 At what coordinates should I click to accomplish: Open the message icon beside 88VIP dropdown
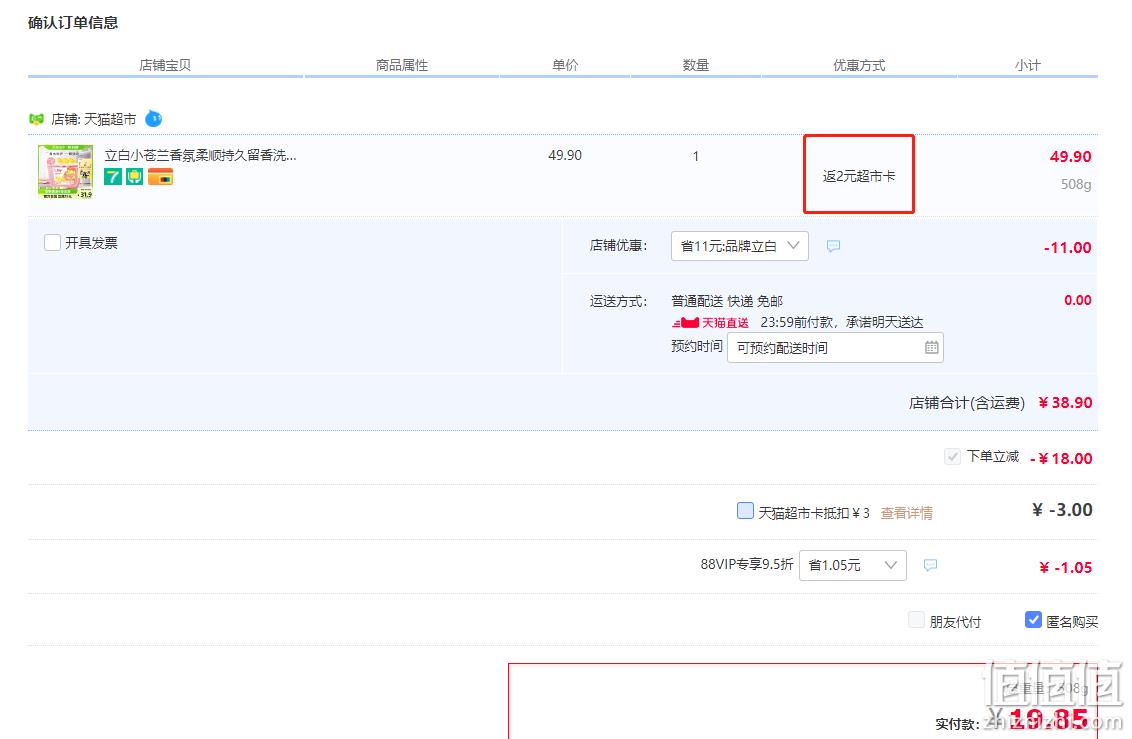coord(931,565)
